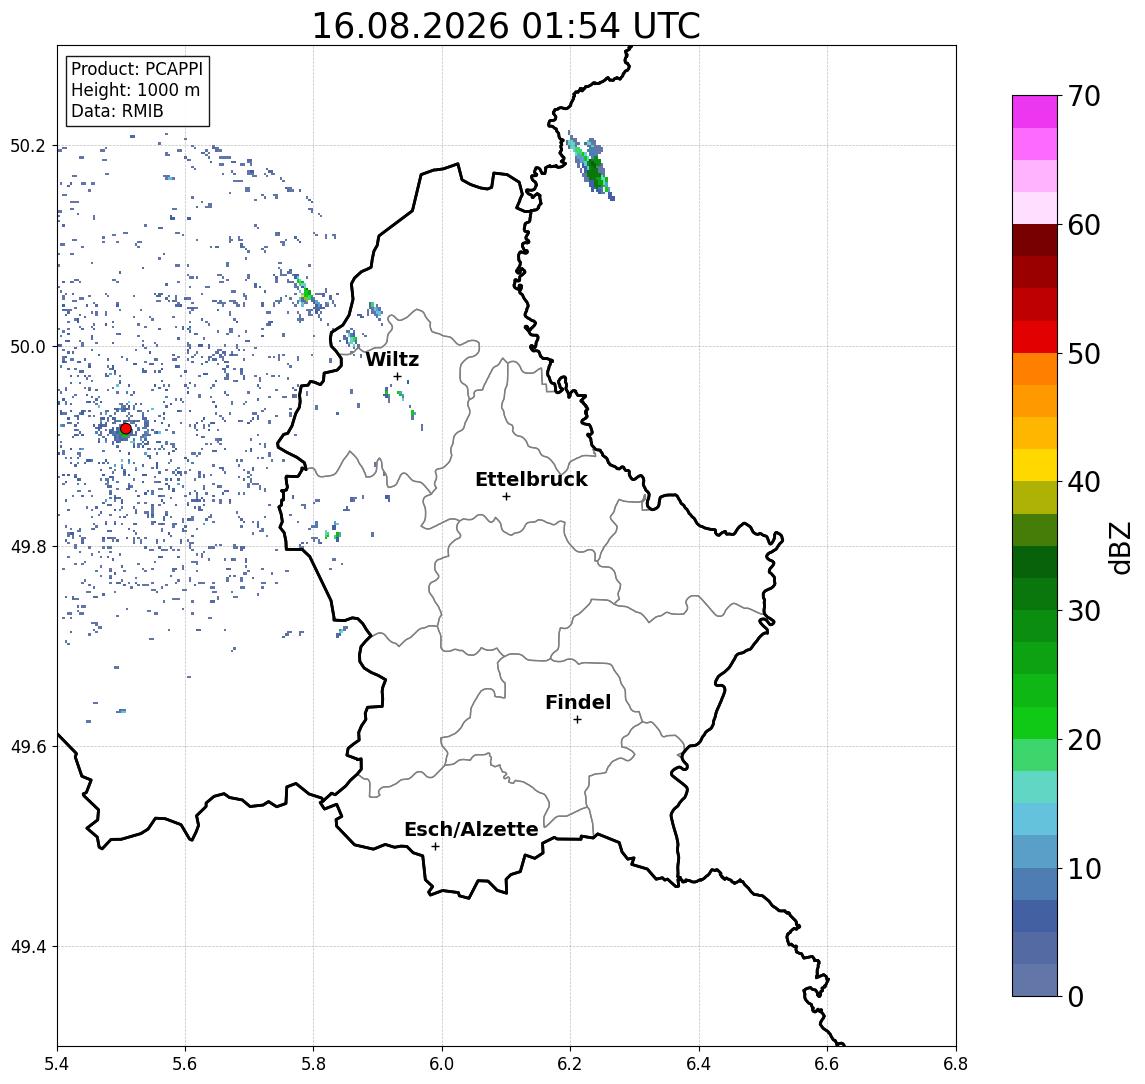Image resolution: width=1145 pixels, height=1084 pixels.
Task: Click the Wiltz city label
Action: [392, 359]
